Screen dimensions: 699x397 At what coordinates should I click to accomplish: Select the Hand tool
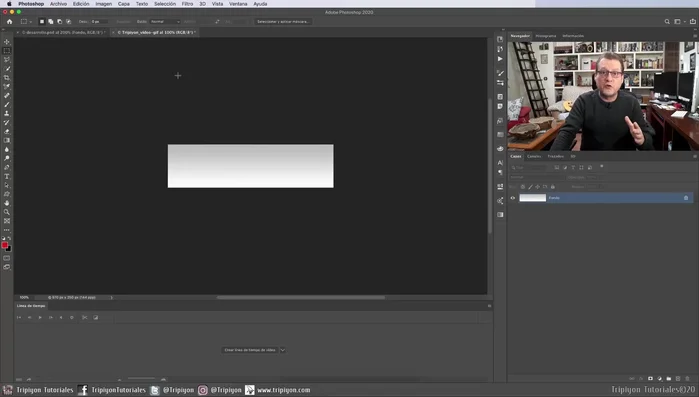7,203
